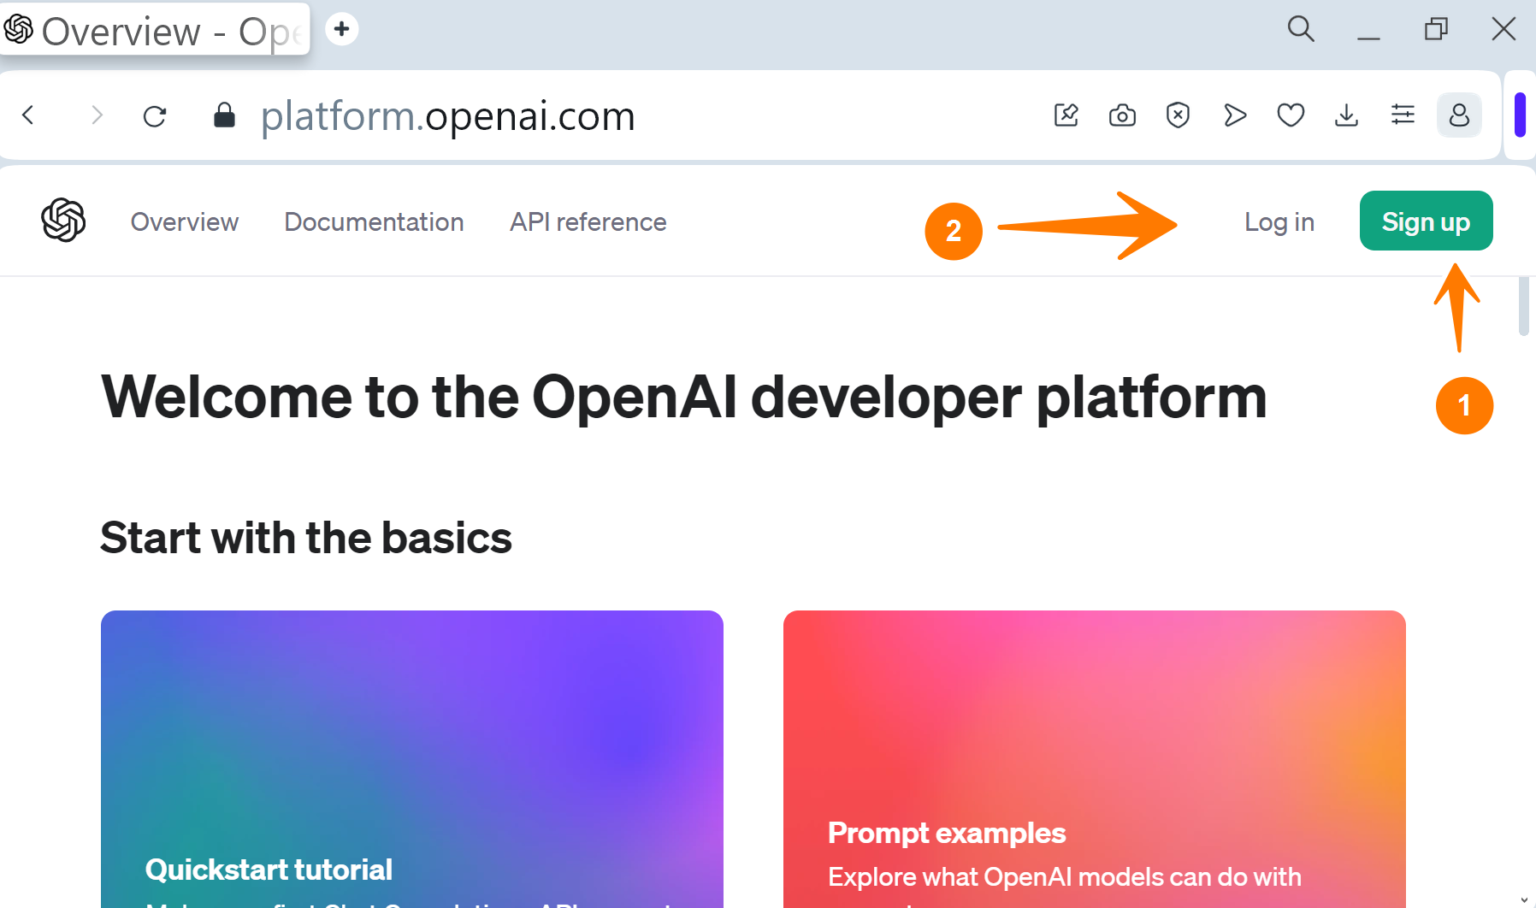Add the page to favorites with the heart

1290,115
